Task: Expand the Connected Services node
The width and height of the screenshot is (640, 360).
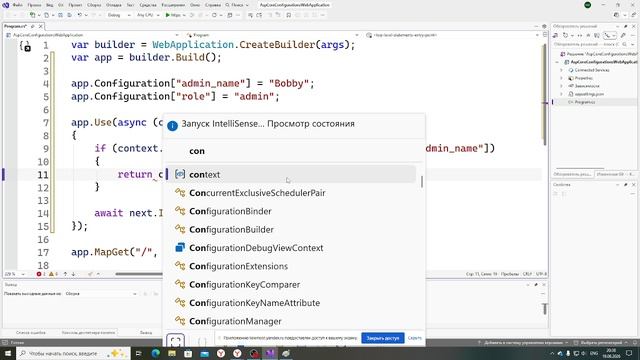Action: click(561, 70)
